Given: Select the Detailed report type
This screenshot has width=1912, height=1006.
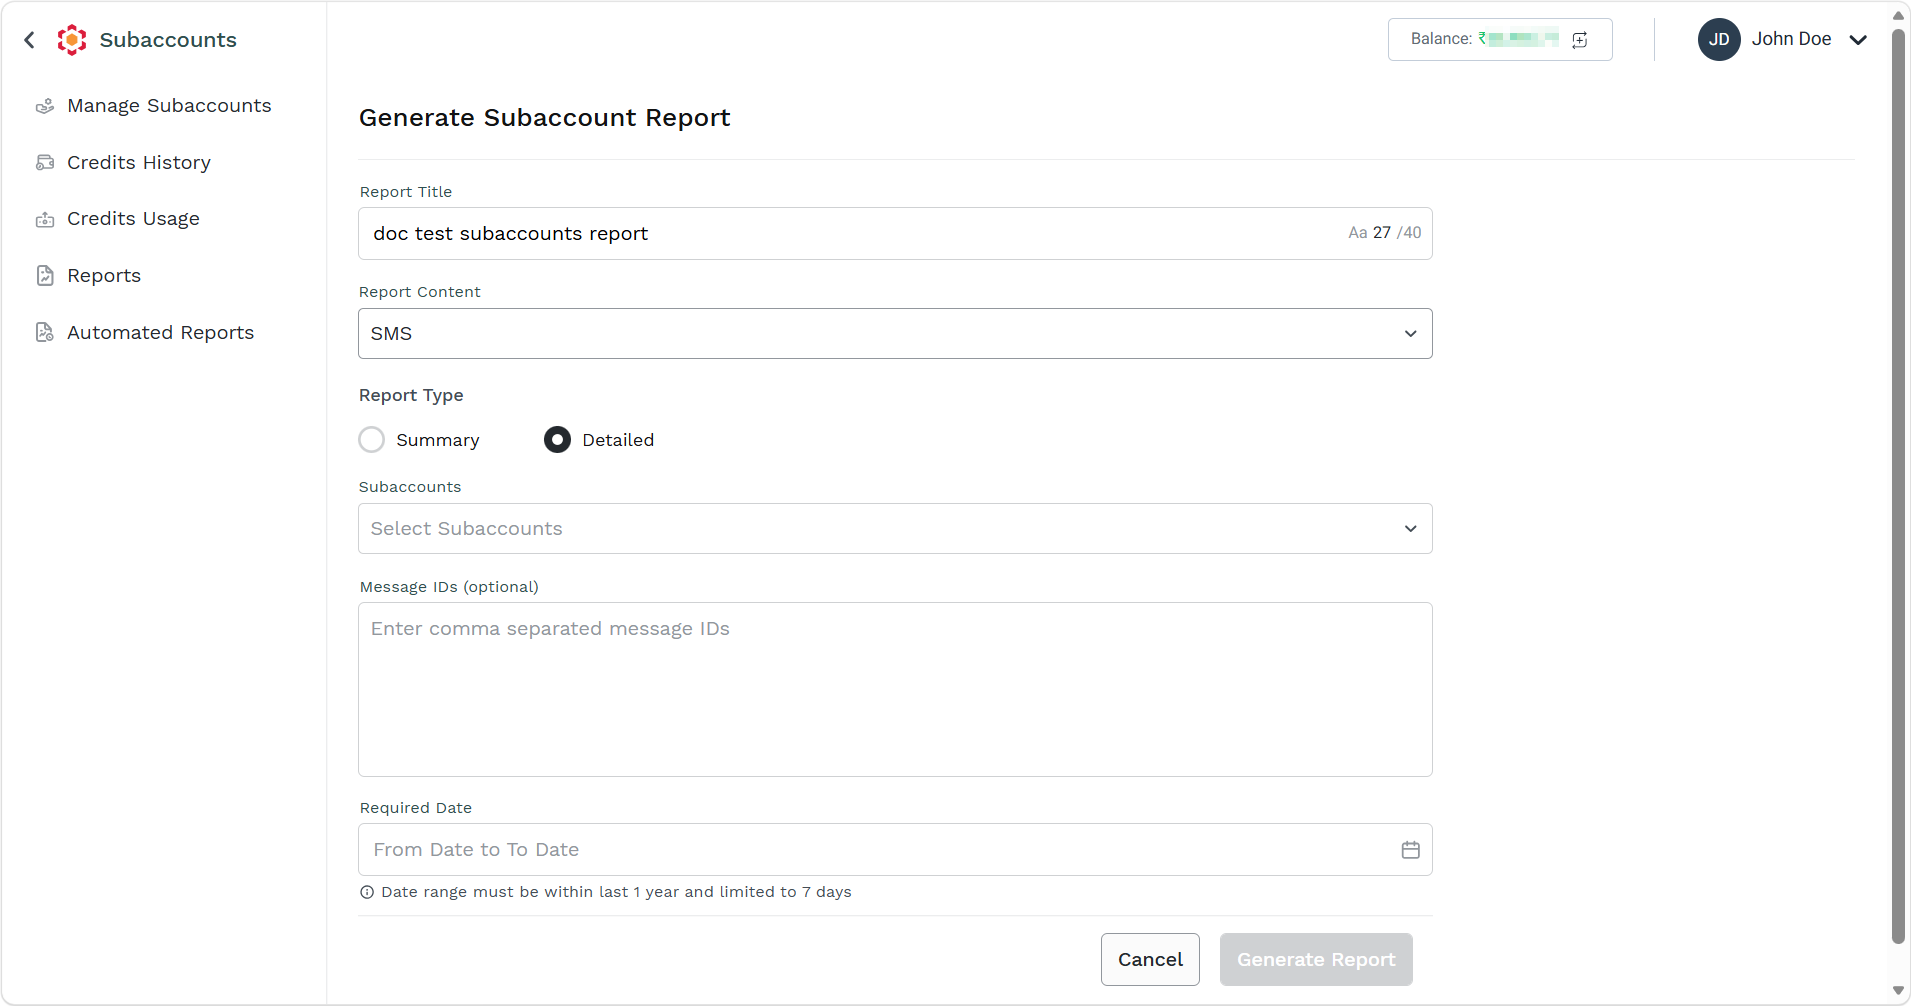Looking at the screenshot, I should 558,440.
